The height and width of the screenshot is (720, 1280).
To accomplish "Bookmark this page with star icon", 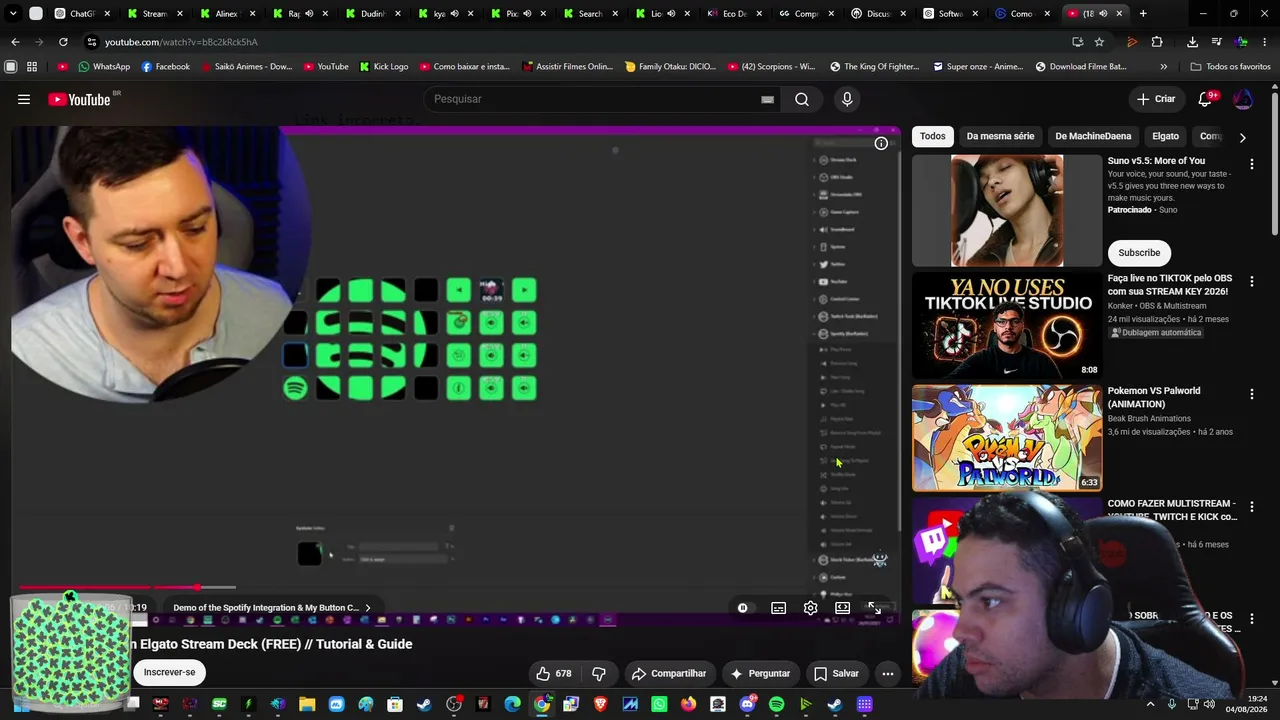I will pos(1099,42).
